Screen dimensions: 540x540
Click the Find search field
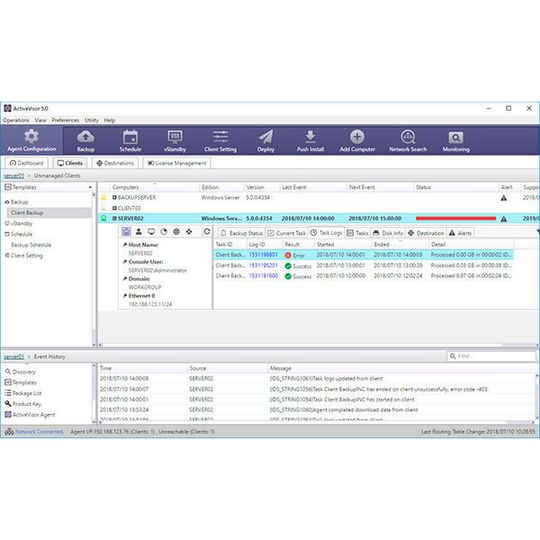pos(491,356)
